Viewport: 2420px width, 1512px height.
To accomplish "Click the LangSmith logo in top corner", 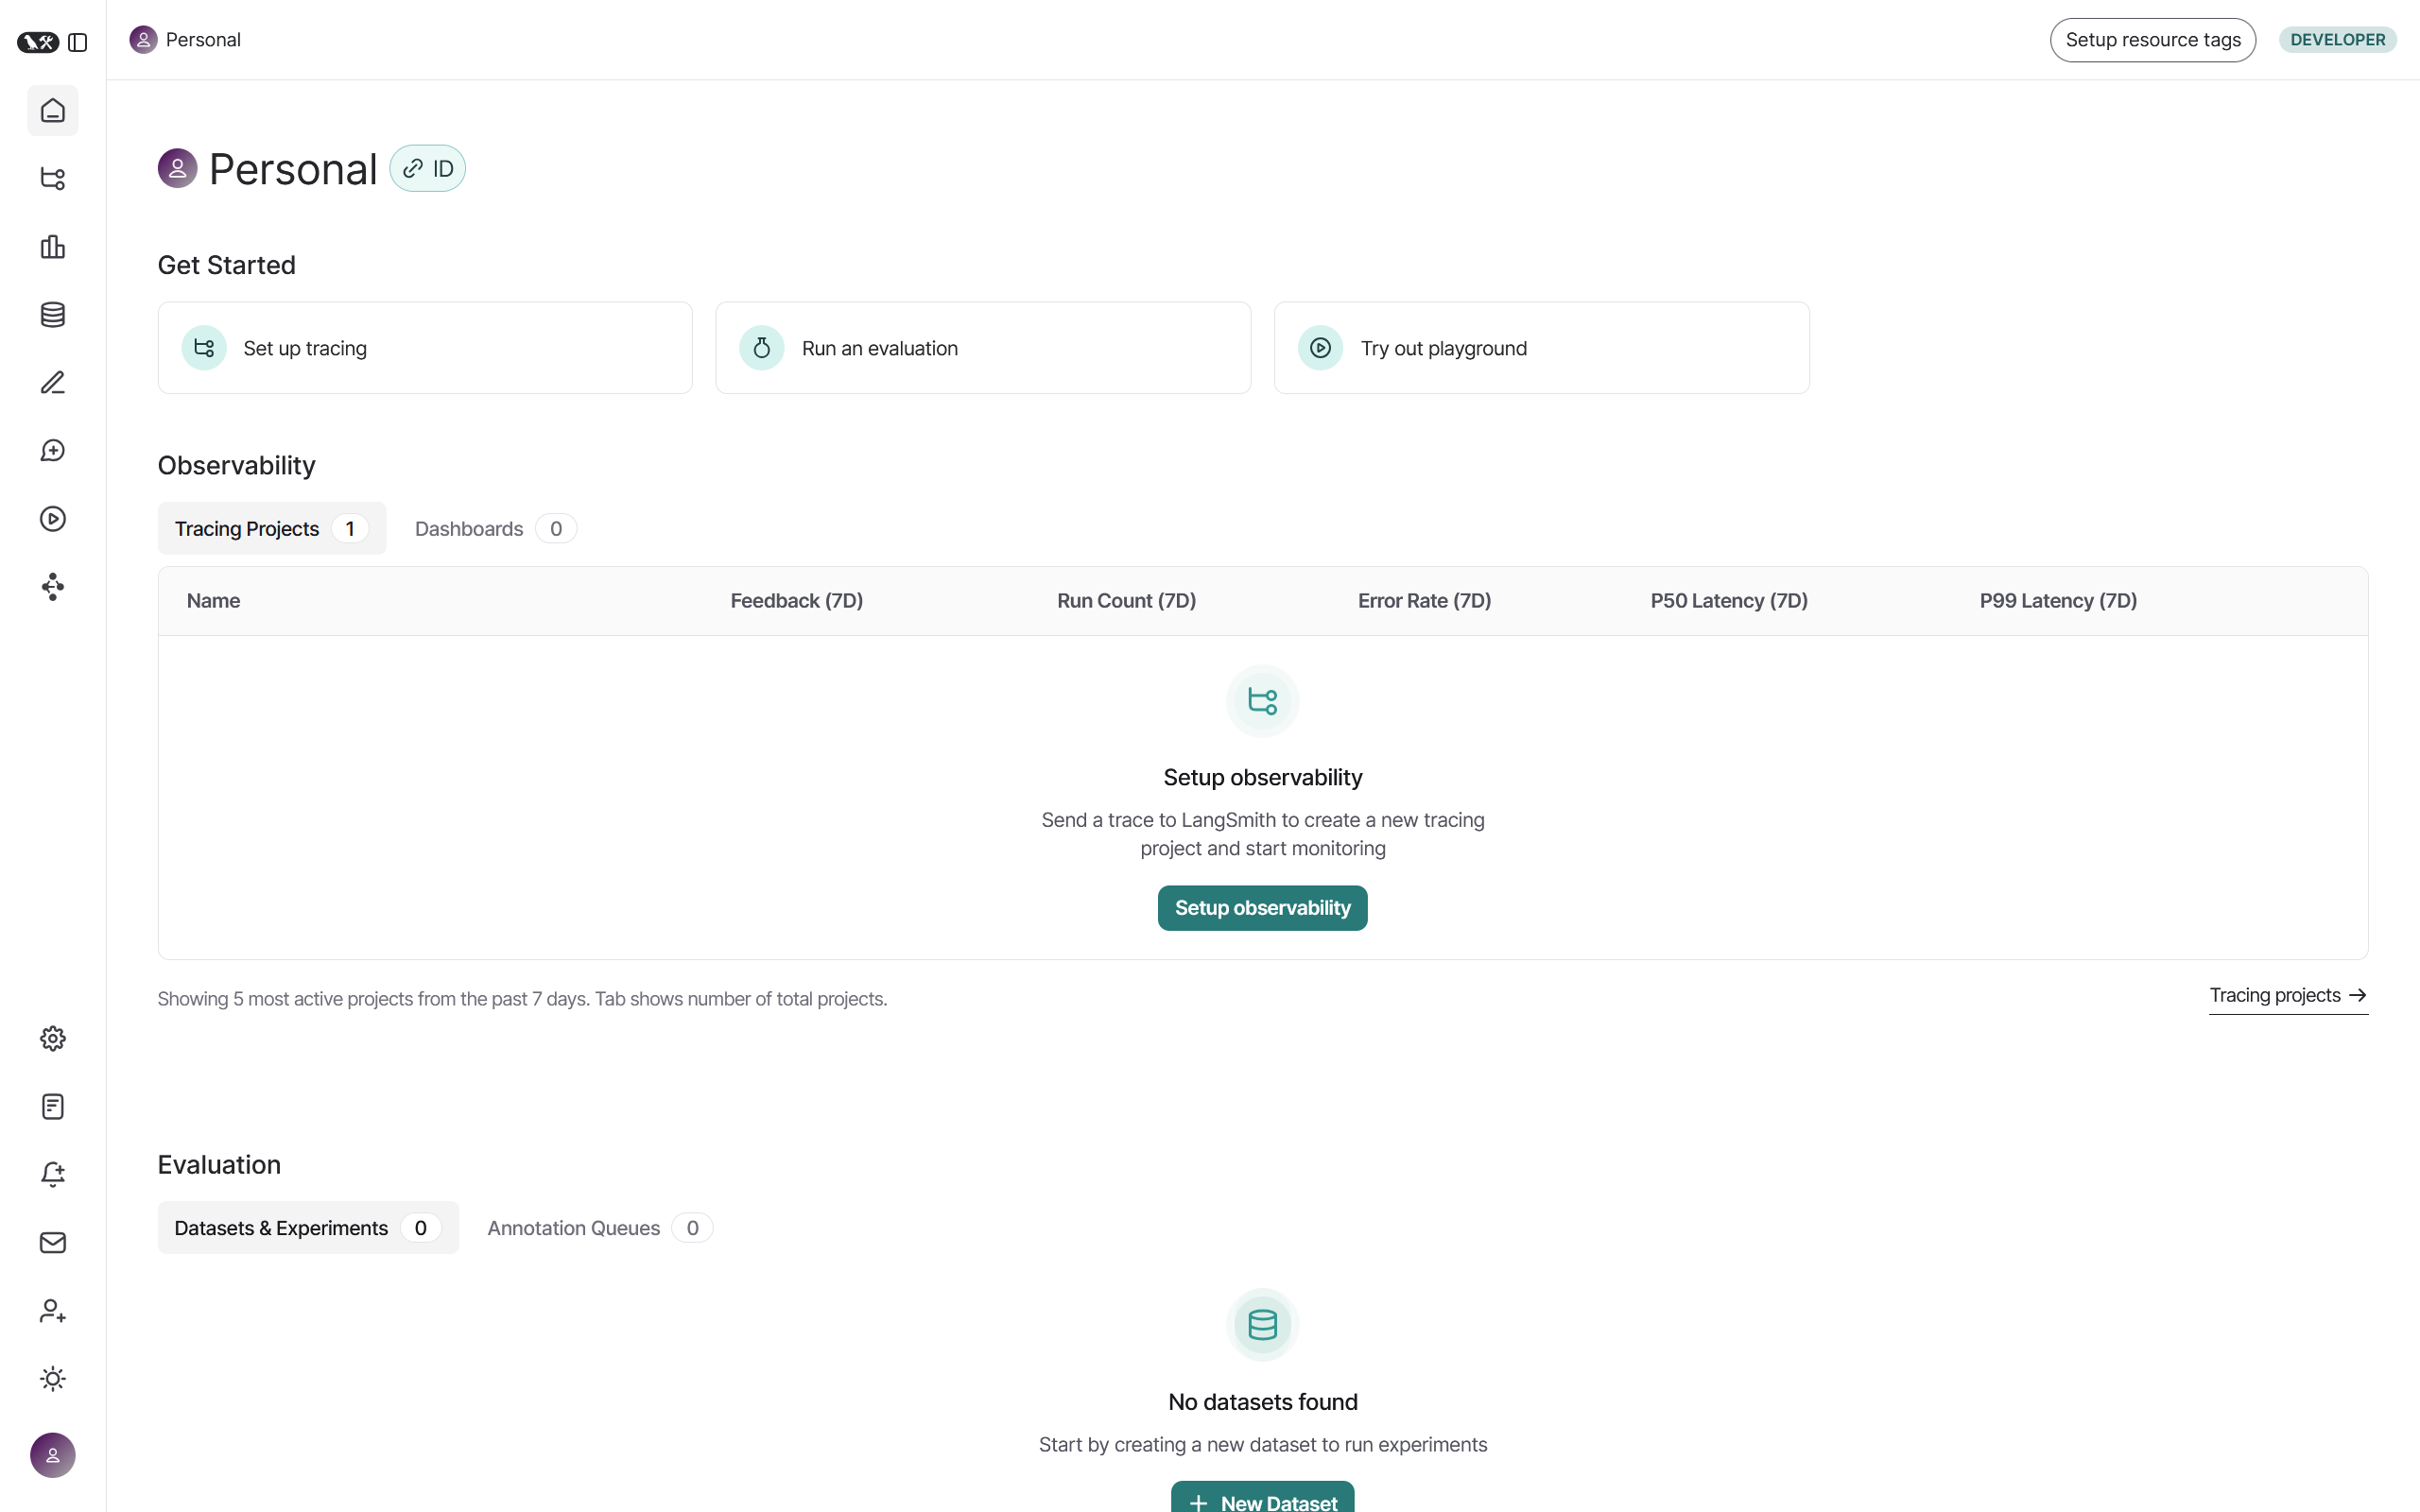I will point(38,42).
